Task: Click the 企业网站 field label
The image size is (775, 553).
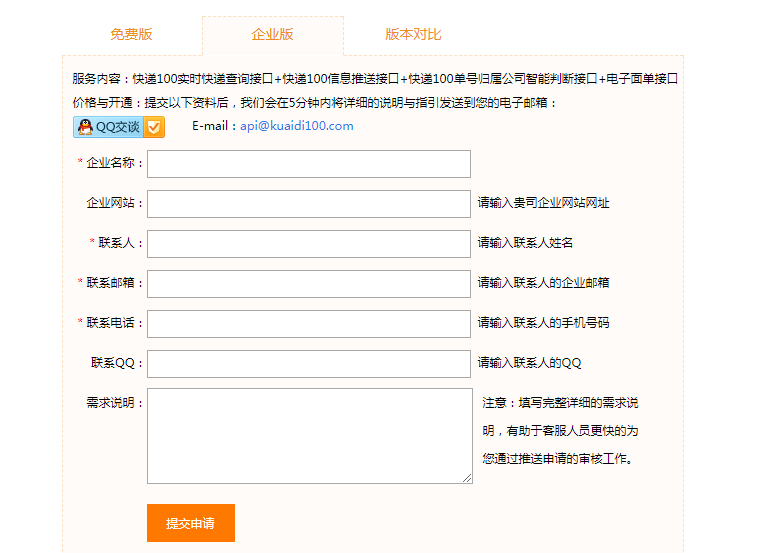Action: 115,203
